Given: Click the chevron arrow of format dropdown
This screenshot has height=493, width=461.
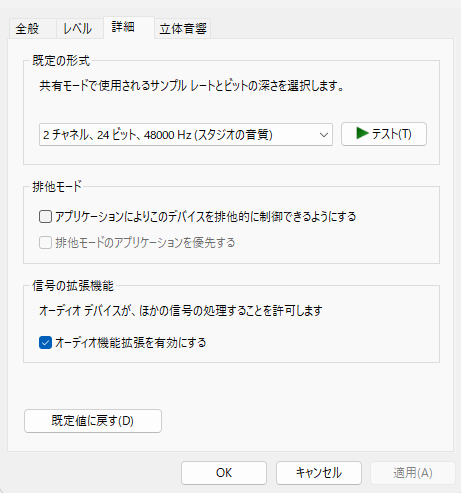Looking at the screenshot, I should coord(324,135).
